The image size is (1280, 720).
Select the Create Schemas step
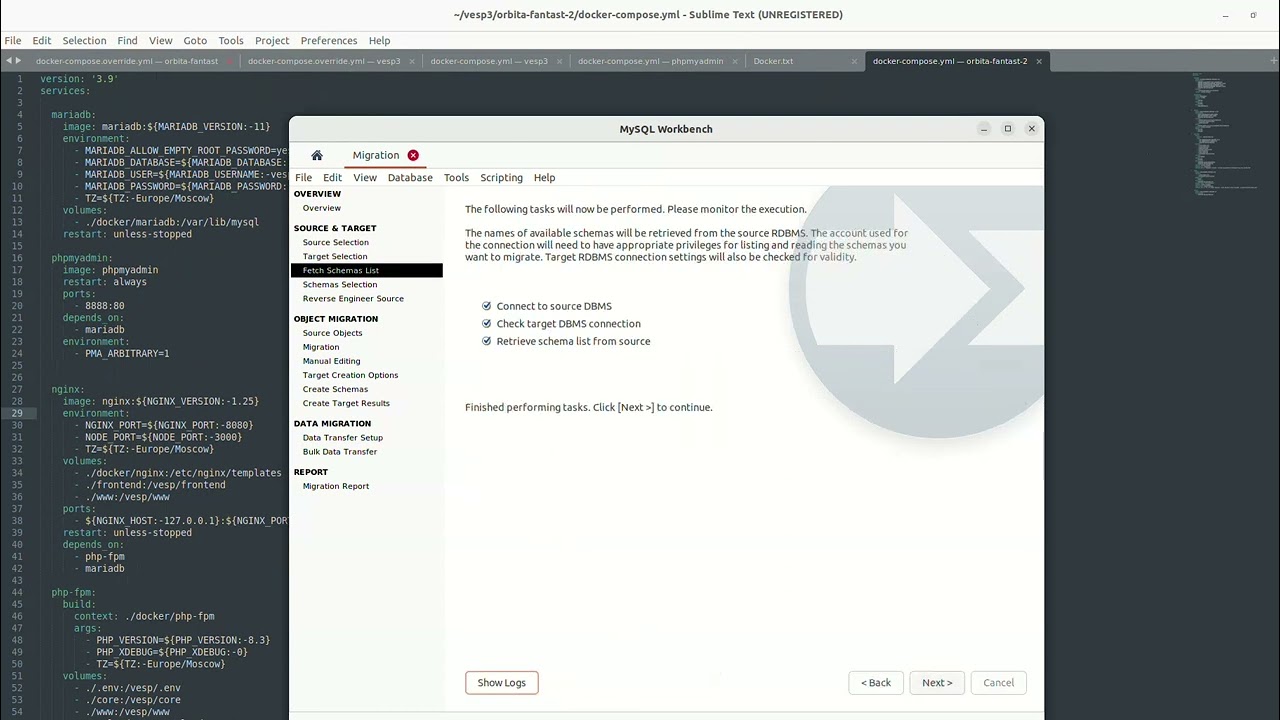pyautogui.click(x=335, y=389)
